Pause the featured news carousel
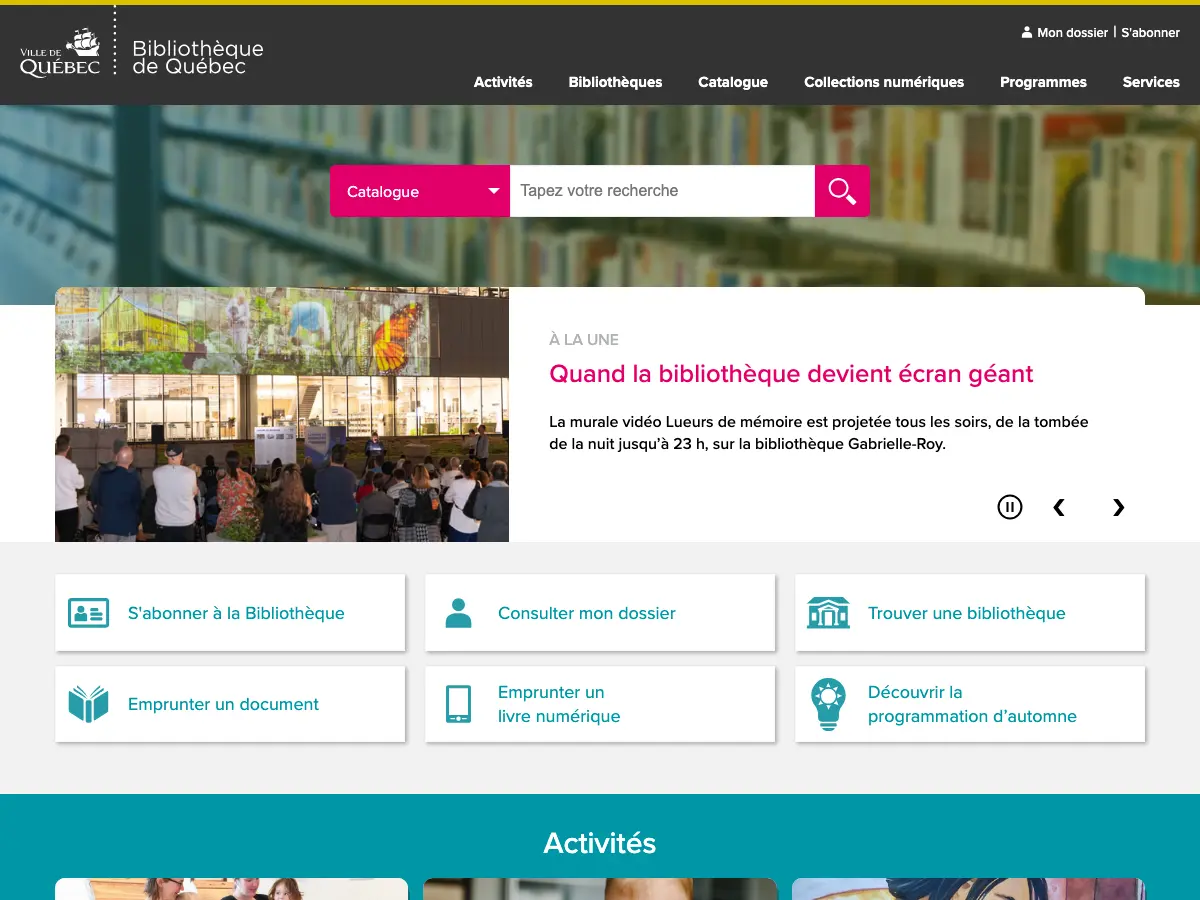 point(1010,507)
